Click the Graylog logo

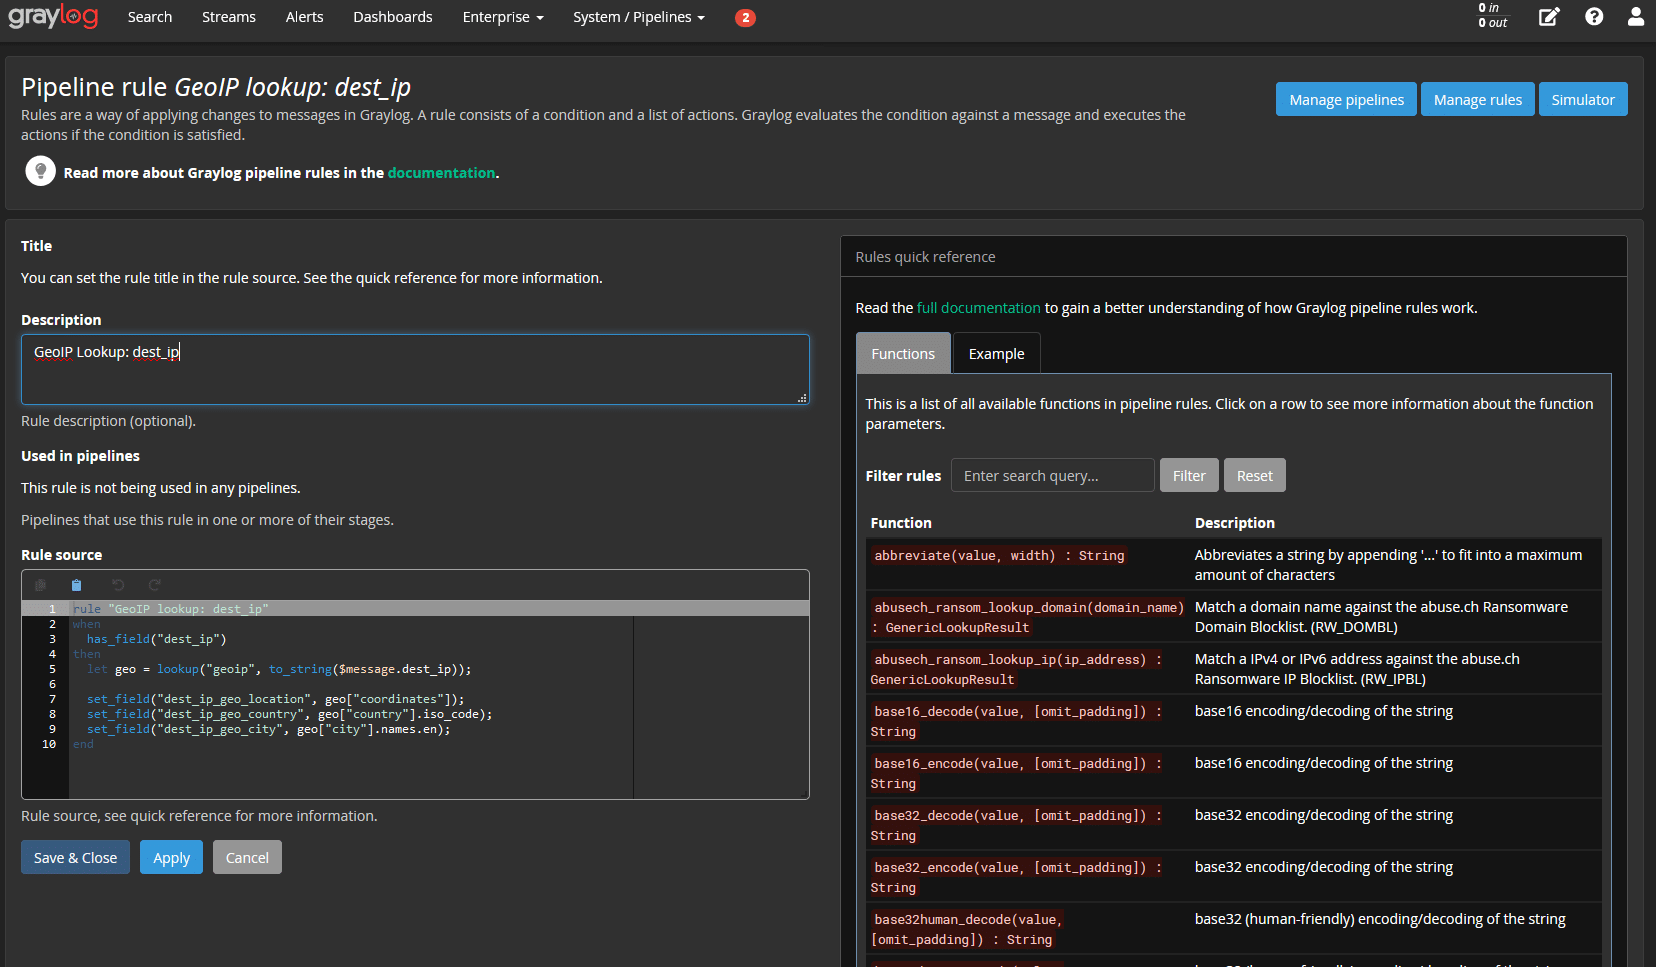pos(53,17)
